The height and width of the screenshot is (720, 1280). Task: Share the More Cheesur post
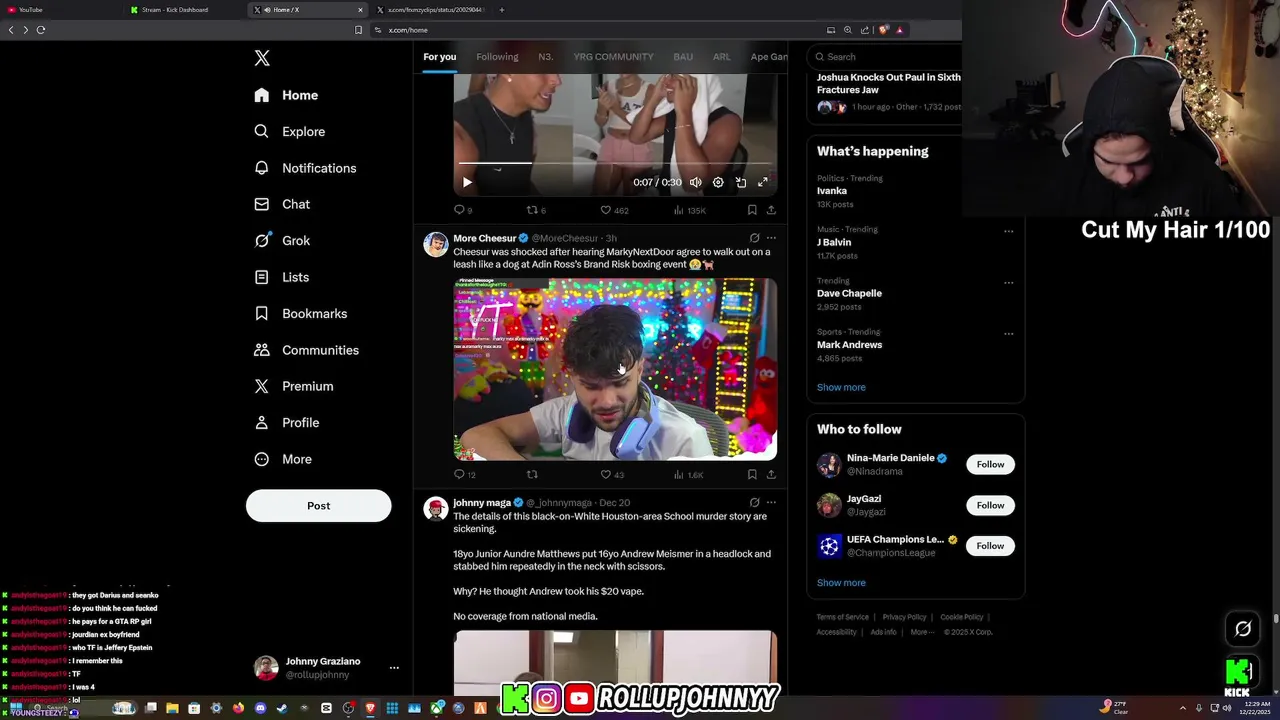point(771,474)
